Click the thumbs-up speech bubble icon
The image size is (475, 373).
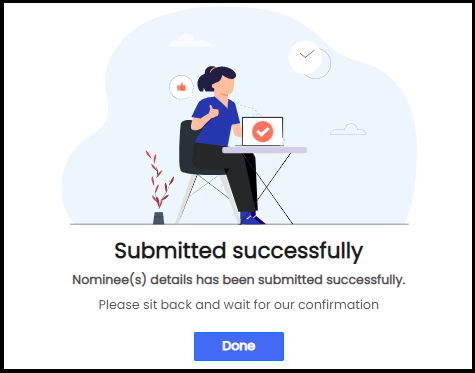click(x=181, y=87)
